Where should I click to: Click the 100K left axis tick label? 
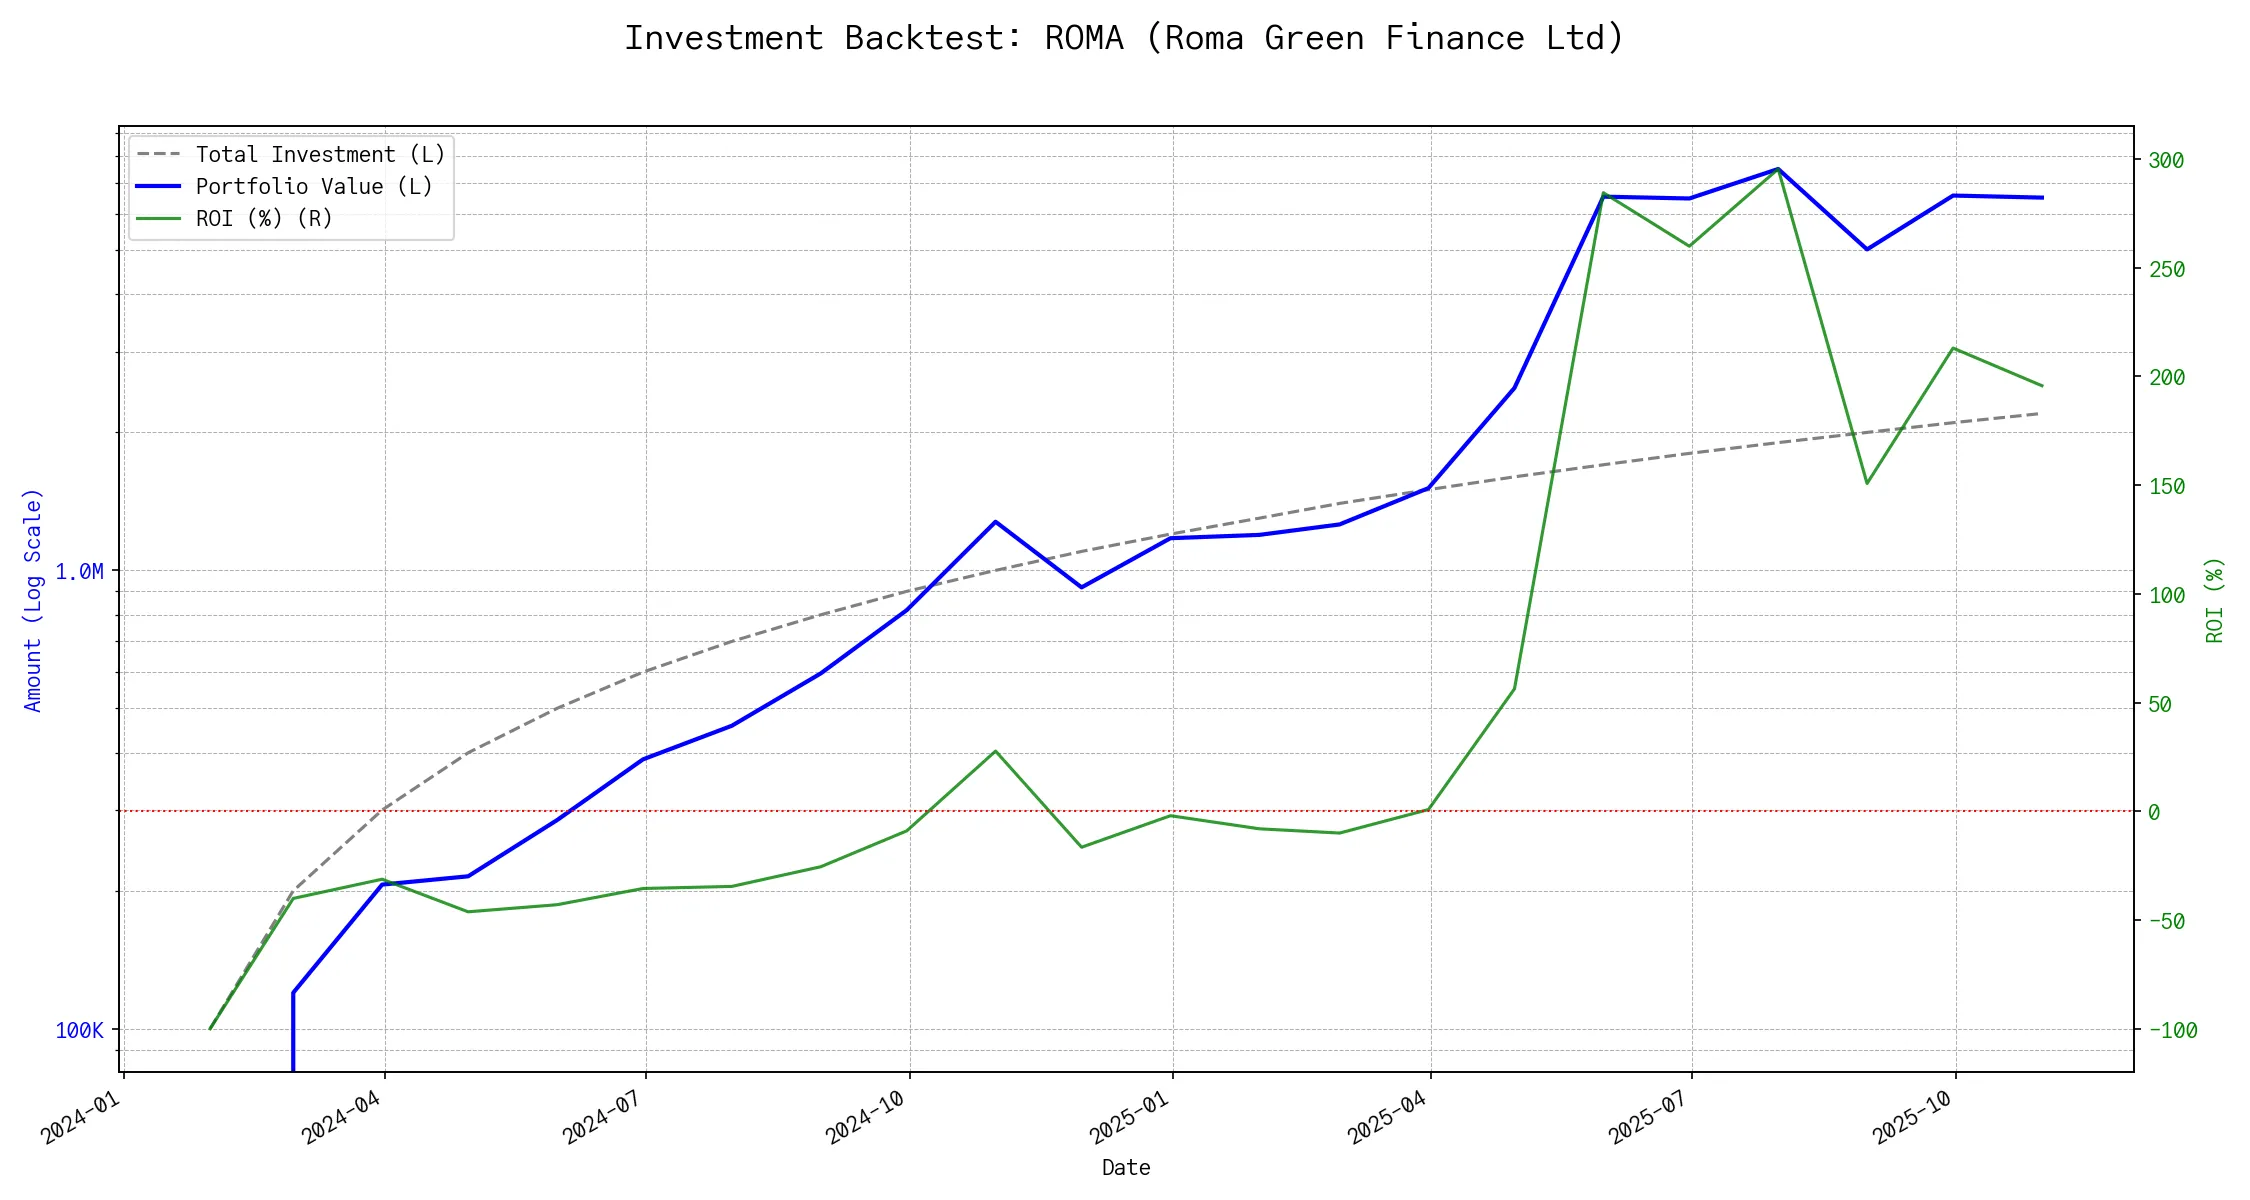tap(79, 1031)
